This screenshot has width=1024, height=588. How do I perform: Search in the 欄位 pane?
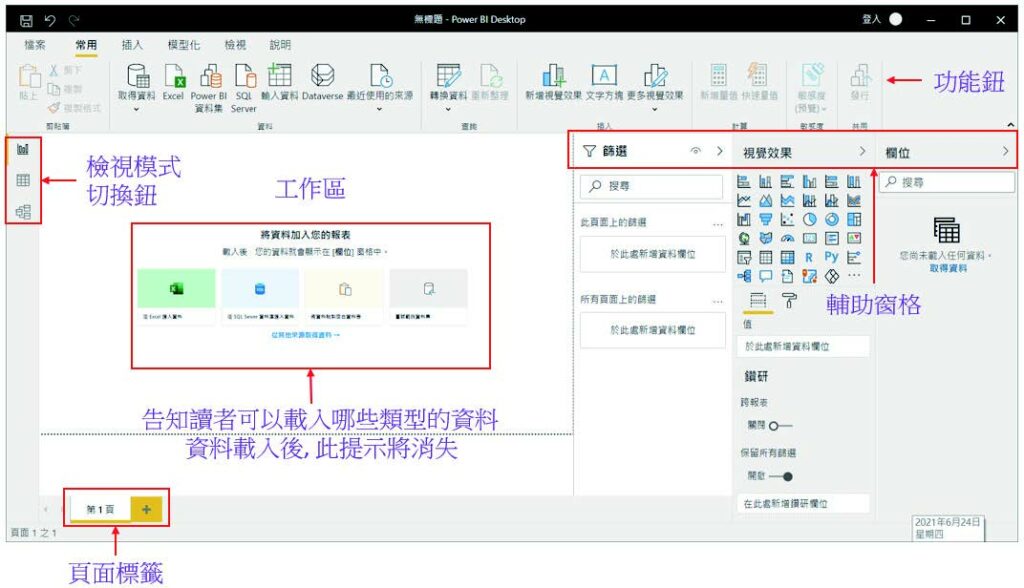[947, 182]
